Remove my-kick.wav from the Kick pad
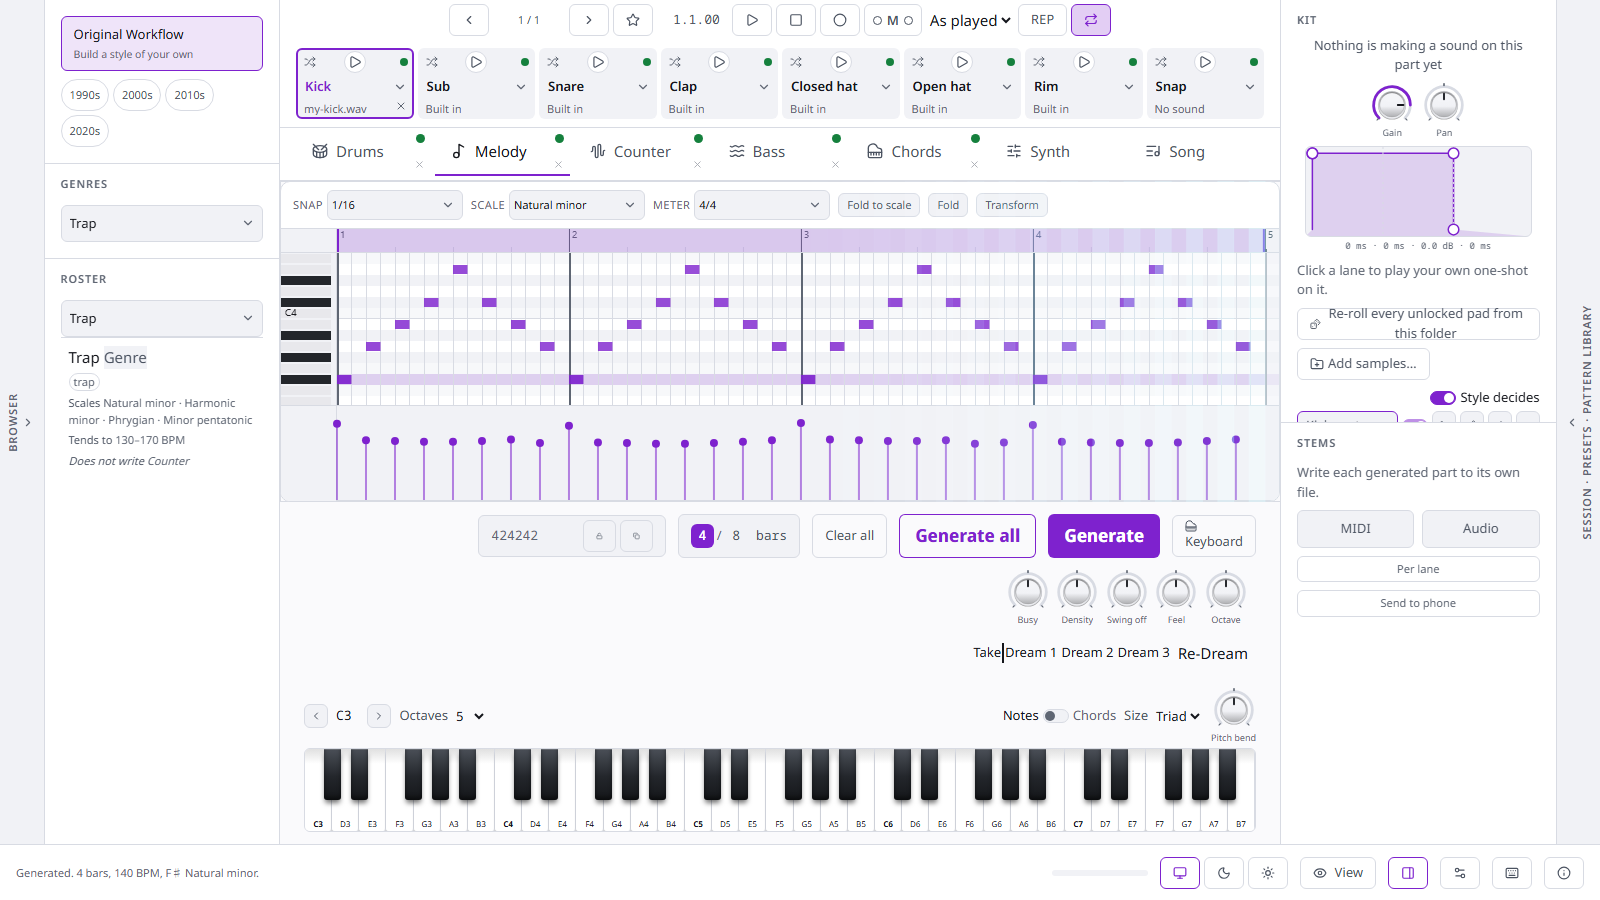1600x900 pixels. pyautogui.click(x=401, y=106)
